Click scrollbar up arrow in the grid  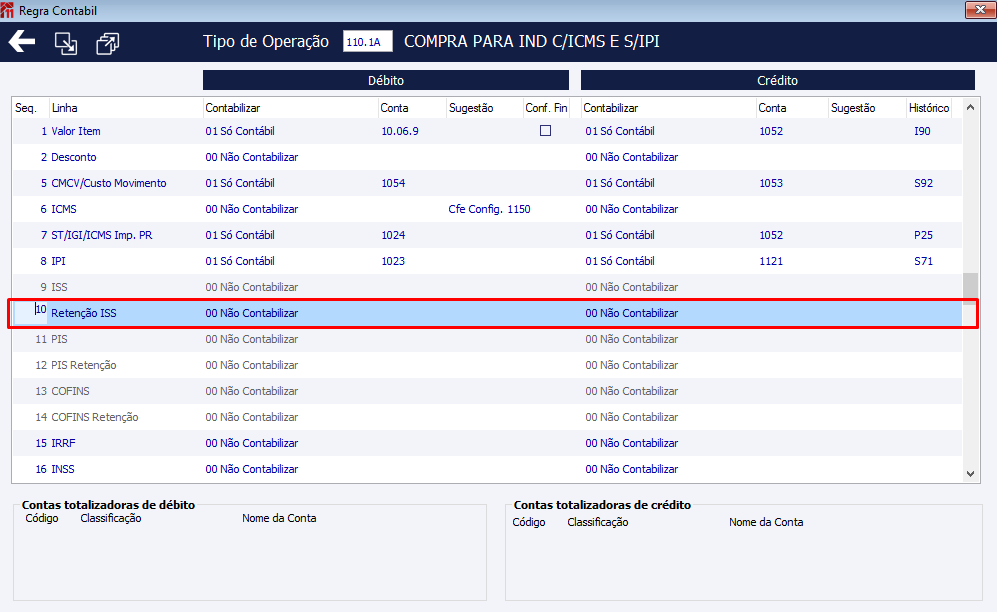tap(970, 107)
